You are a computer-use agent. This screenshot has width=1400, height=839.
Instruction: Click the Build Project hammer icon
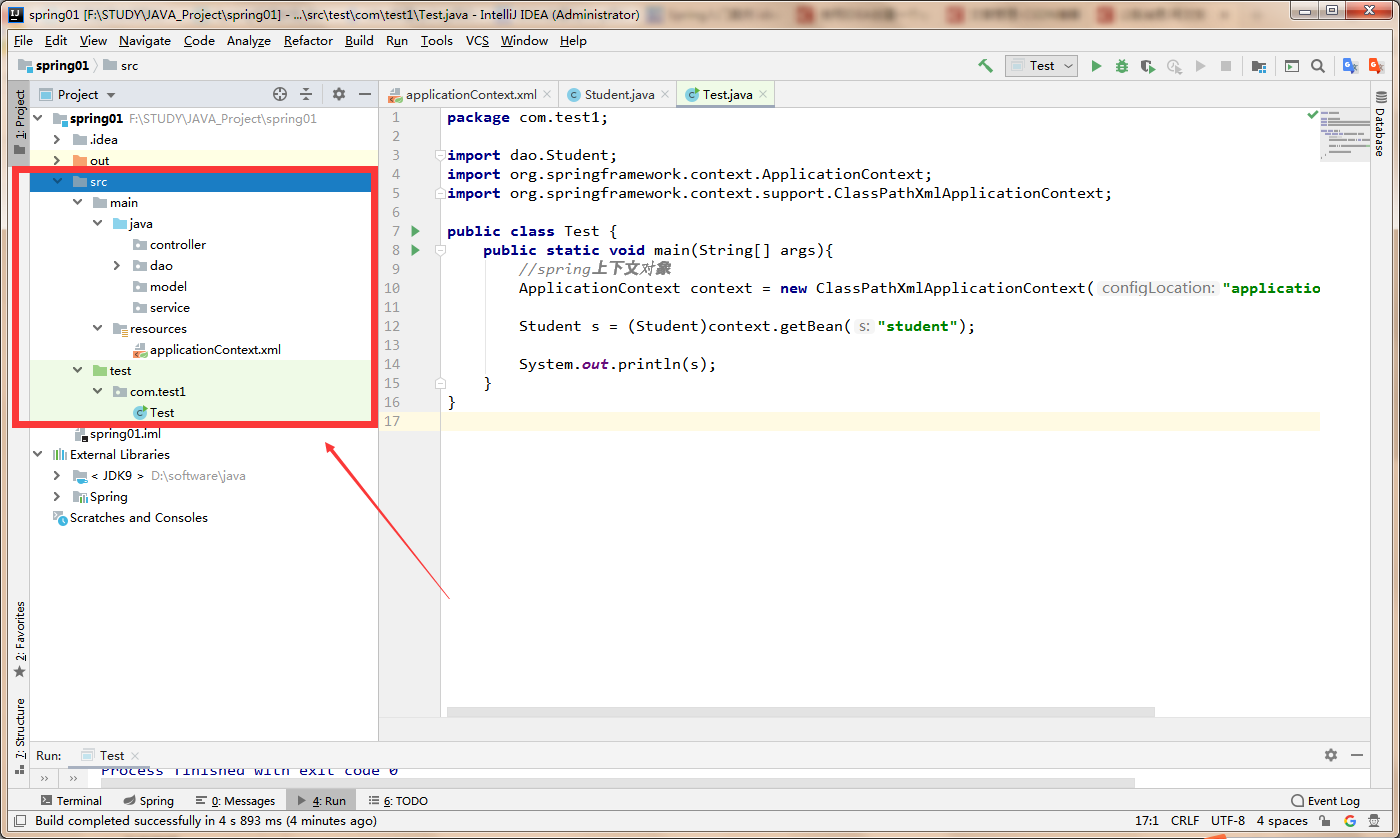[x=985, y=66]
